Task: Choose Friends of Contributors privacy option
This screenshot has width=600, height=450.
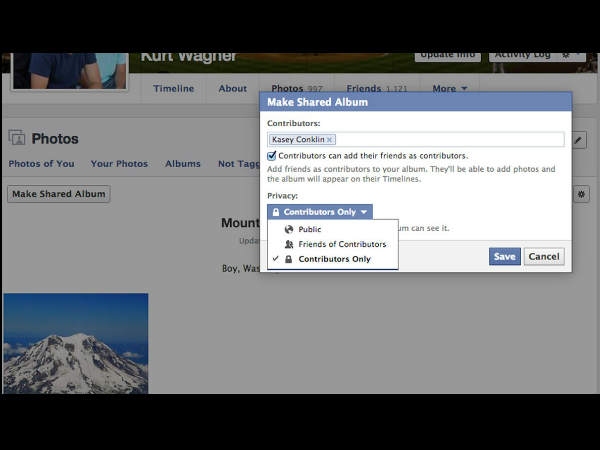Action: (x=333, y=244)
